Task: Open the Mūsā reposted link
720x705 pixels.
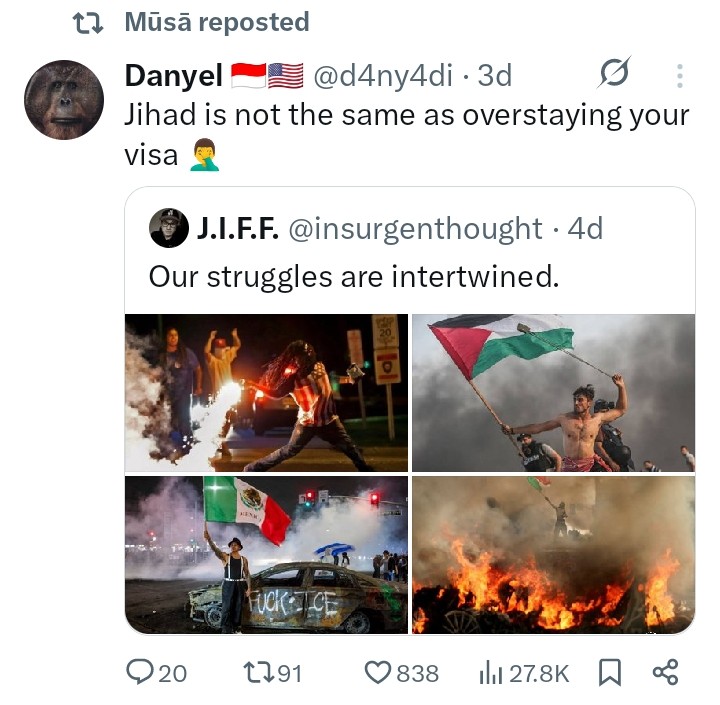Action: pyautogui.click(x=217, y=22)
